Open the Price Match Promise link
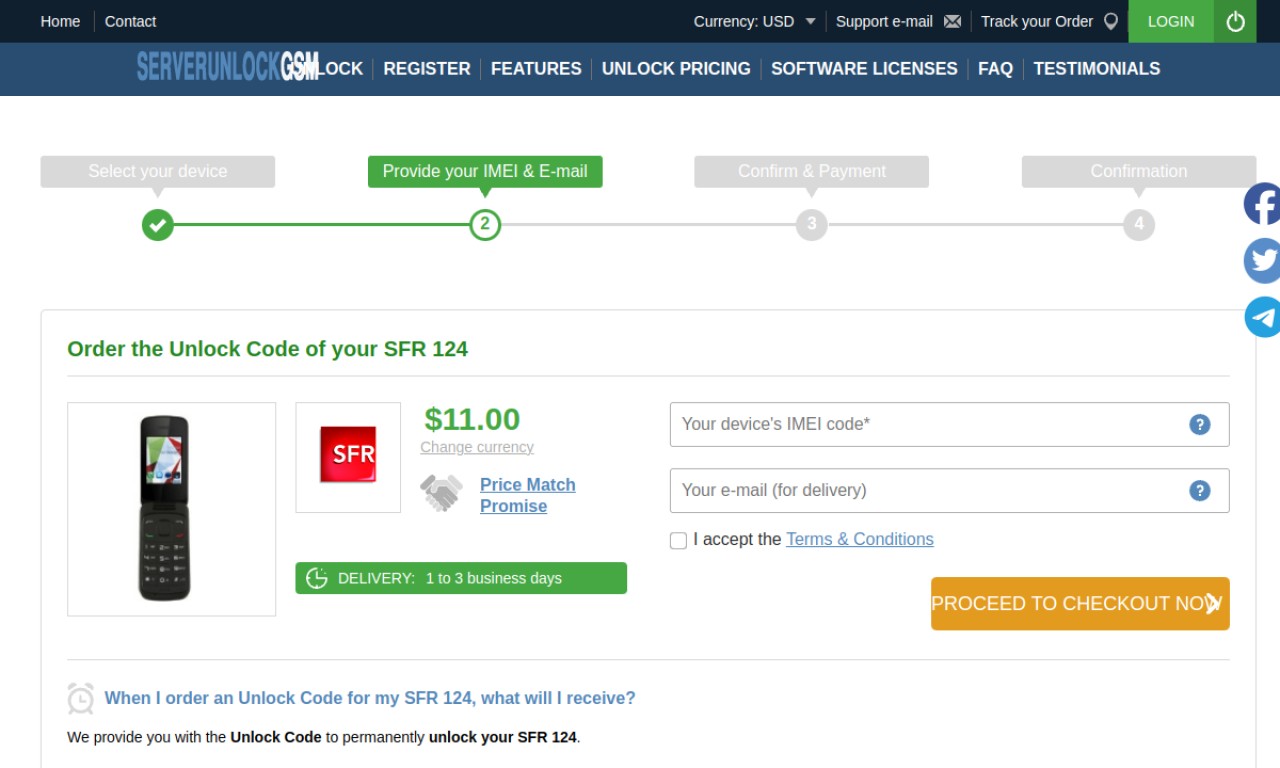 pyautogui.click(x=528, y=495)
